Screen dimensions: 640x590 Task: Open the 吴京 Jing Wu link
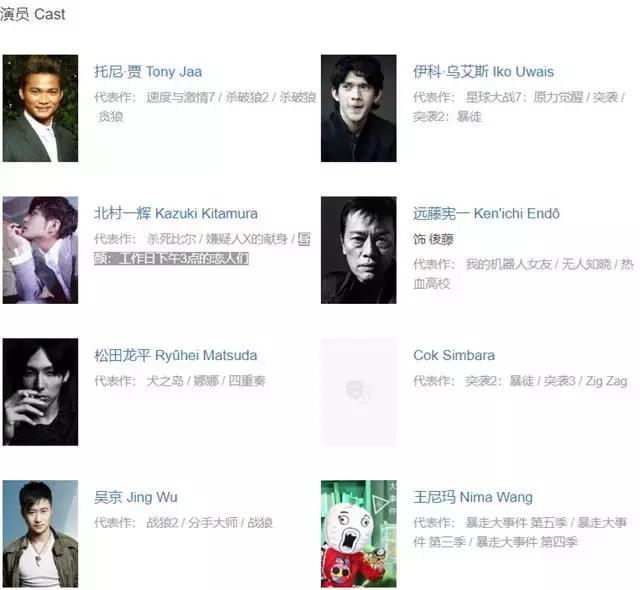point(136,497)
